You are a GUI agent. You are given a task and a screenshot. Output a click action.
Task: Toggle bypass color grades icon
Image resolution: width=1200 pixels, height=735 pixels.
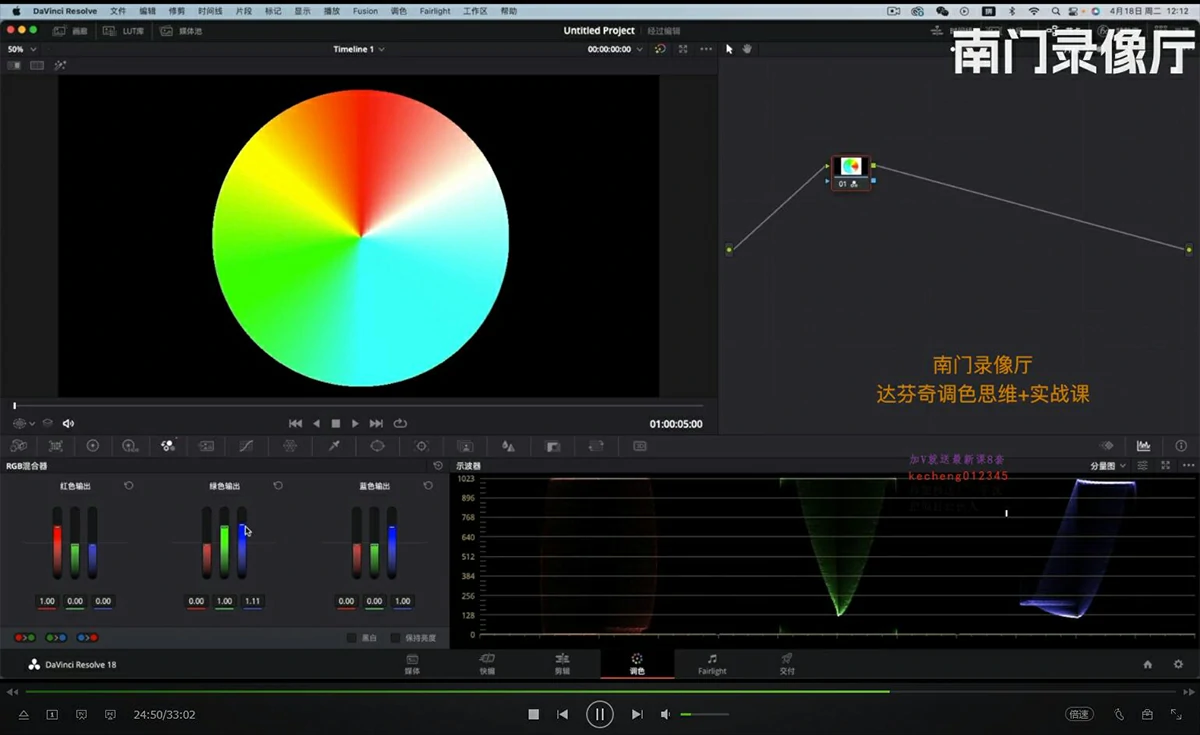click(660, 49)
